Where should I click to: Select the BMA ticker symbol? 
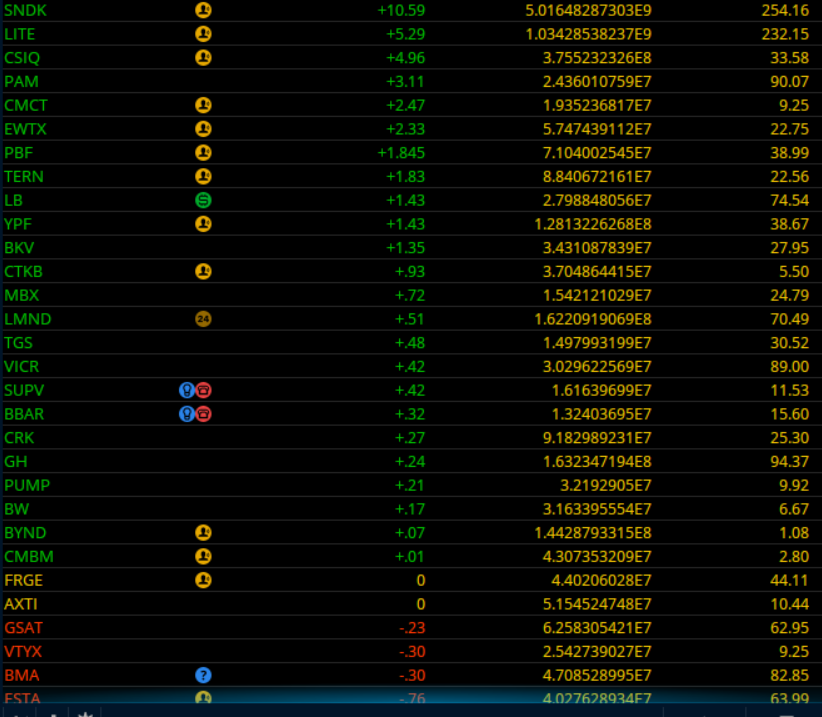tap(21, 675)
